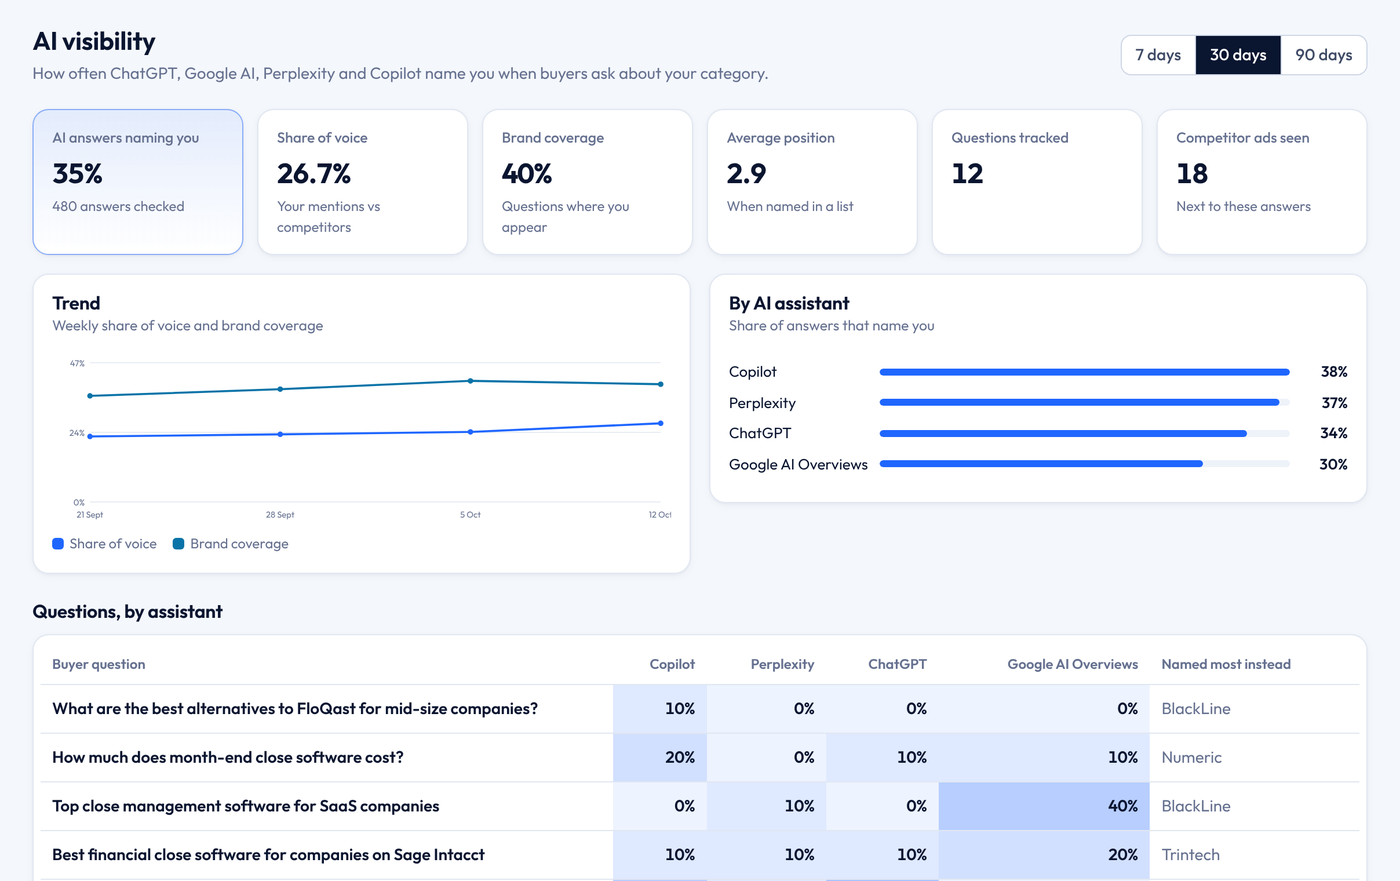The image size is (1400, 881).
Task: Click the Share of voice data point at 28 Sept
Action: (x=280, y=434)
